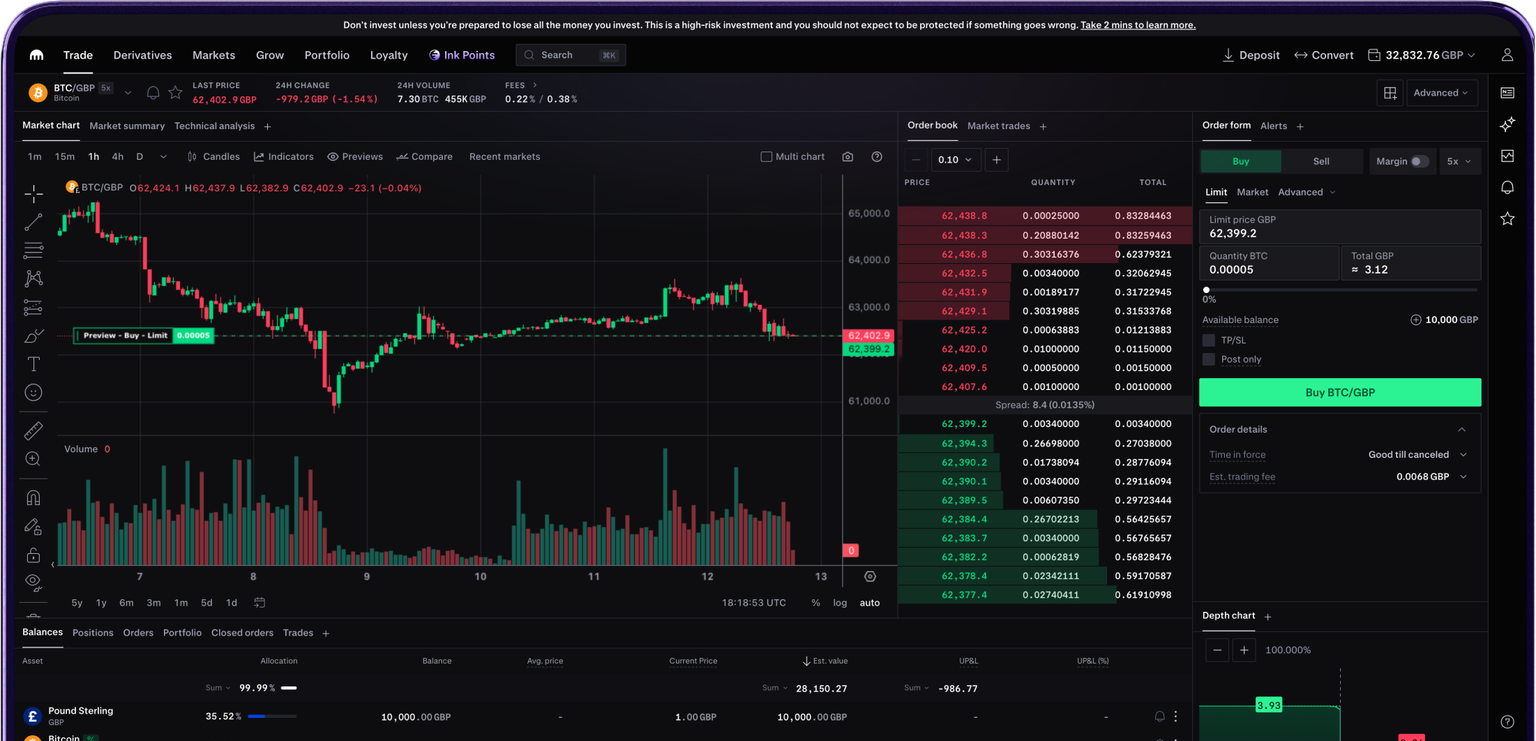Image resolution: width=1536 pixels, height=741 pixels.
Task: Open the Technical analysis tab
Action: 214,126
